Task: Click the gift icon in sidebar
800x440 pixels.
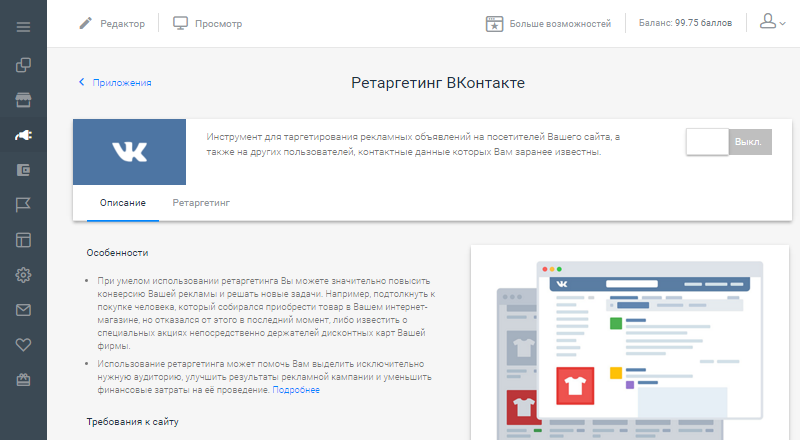Action: 23,380
